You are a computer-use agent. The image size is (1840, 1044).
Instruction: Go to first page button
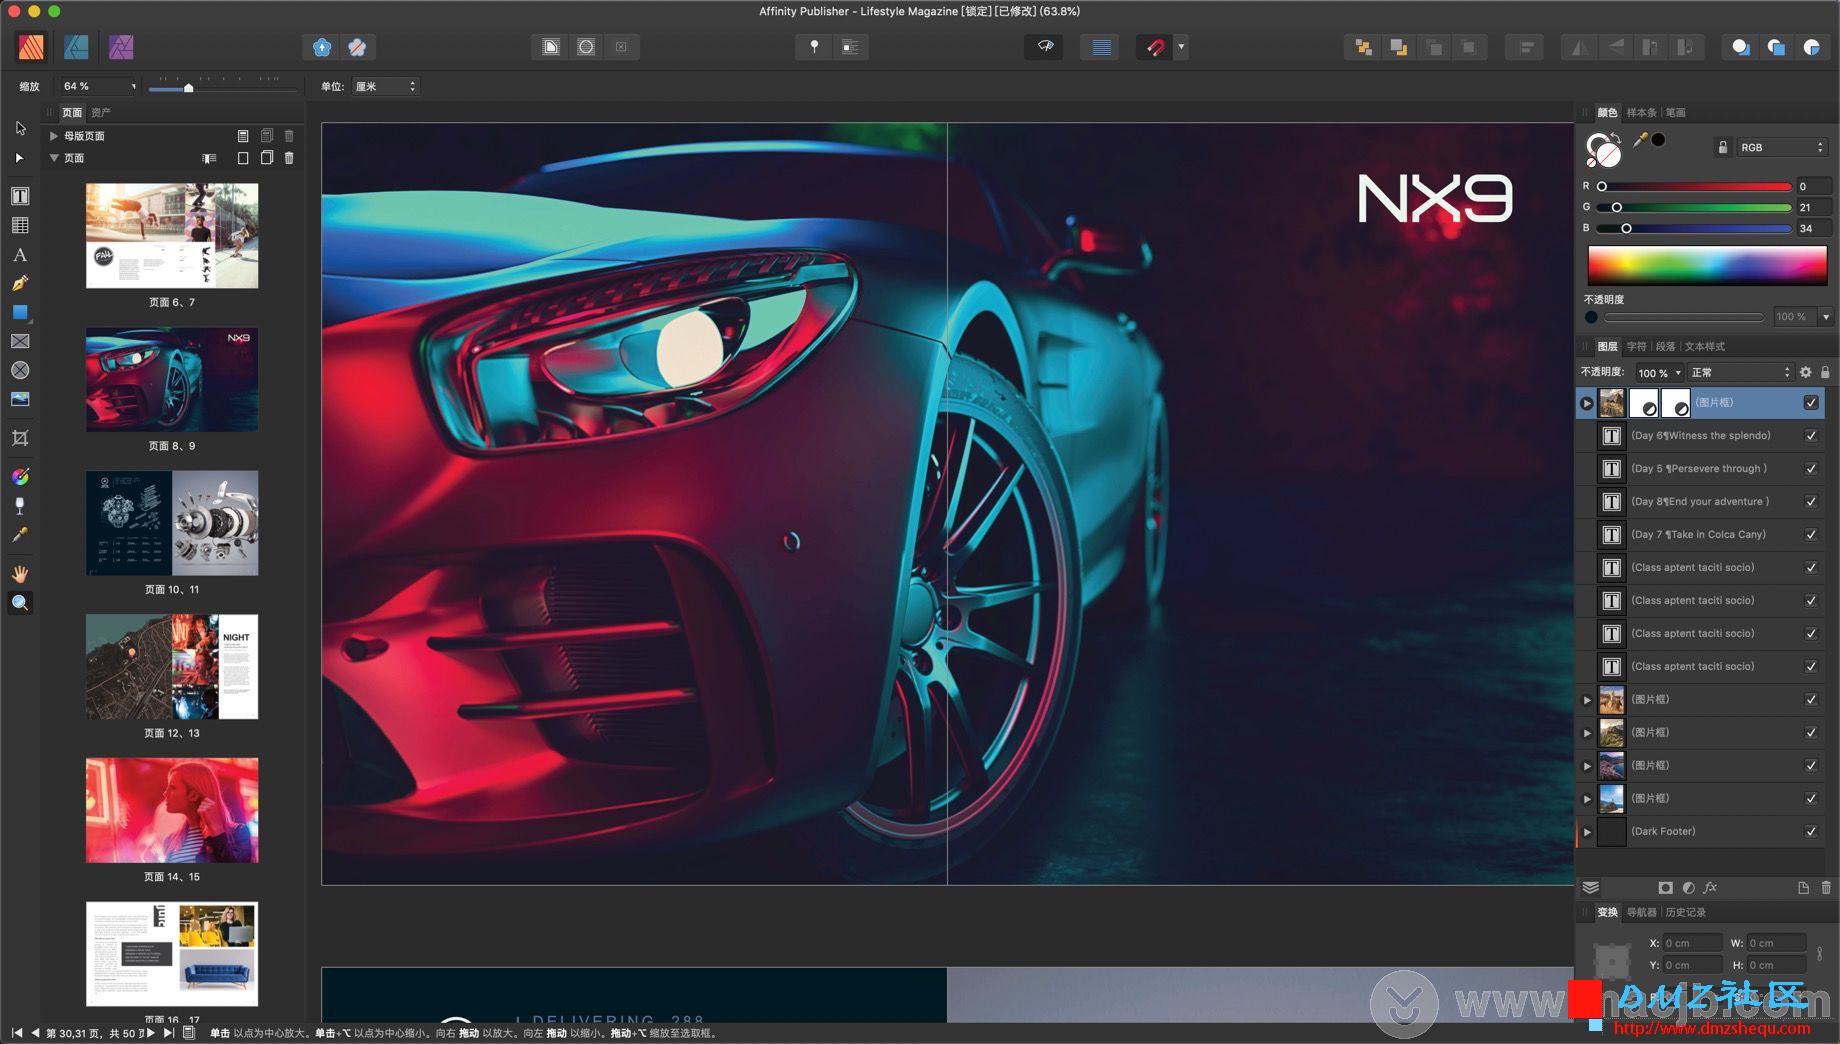pos(17,1033)
